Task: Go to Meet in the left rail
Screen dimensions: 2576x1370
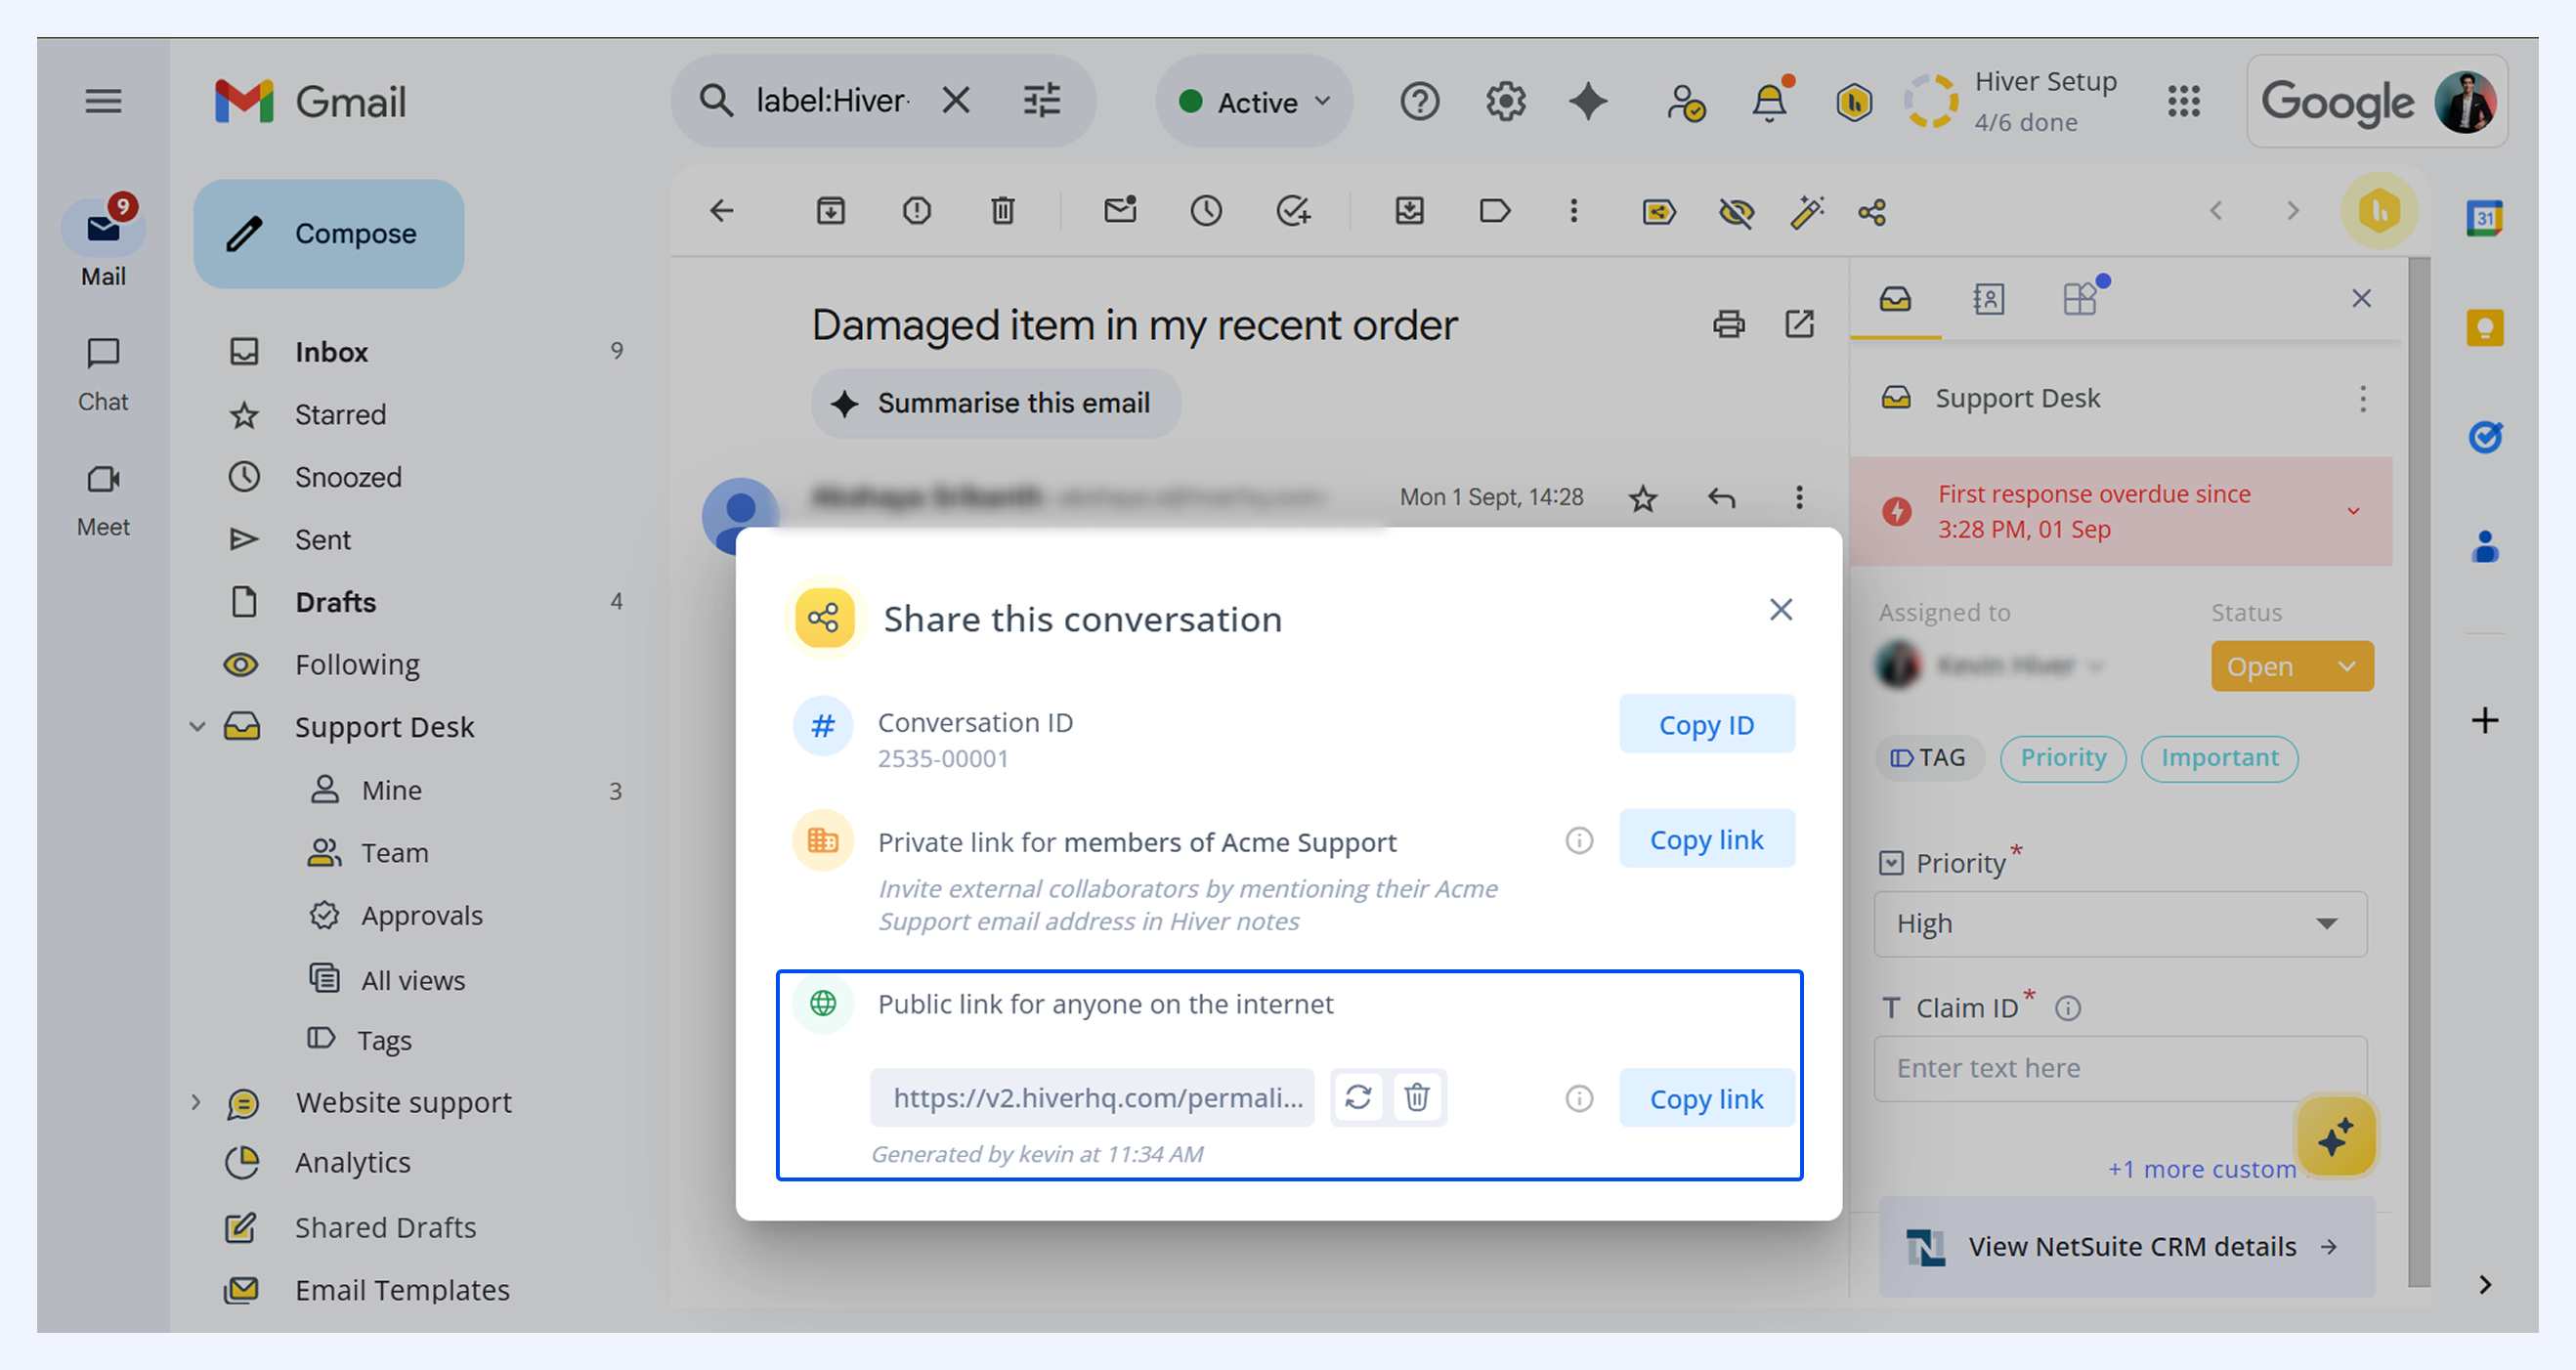Action: coord(103,500)
